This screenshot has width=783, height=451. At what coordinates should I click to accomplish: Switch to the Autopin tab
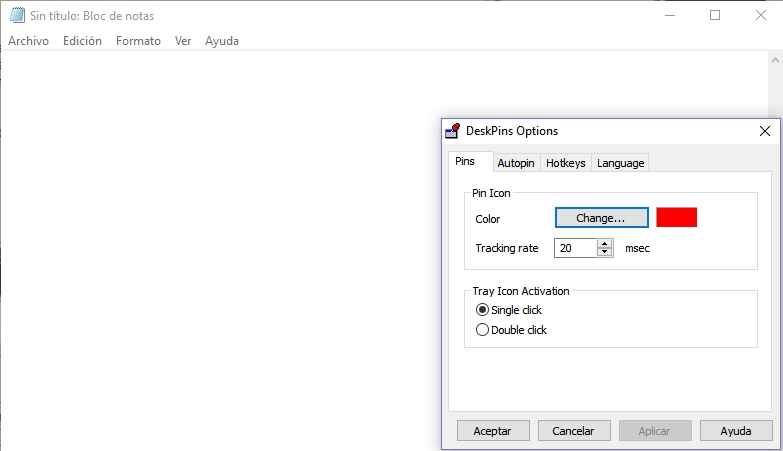(x=516, y=163)
